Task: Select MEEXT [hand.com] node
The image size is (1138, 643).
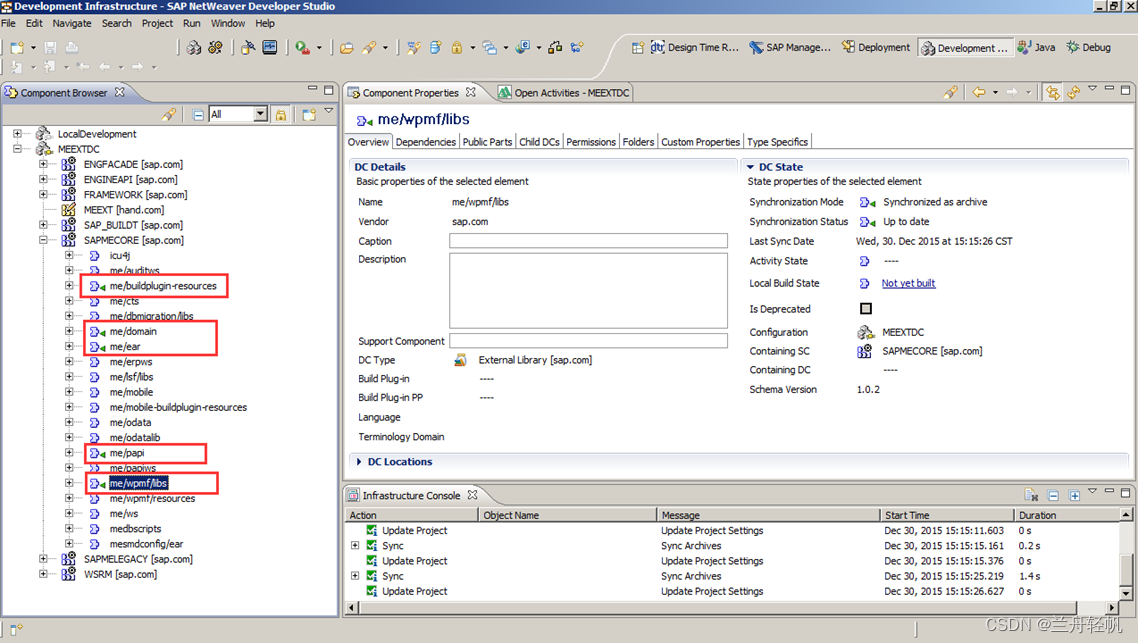Action: pos(123,210)
